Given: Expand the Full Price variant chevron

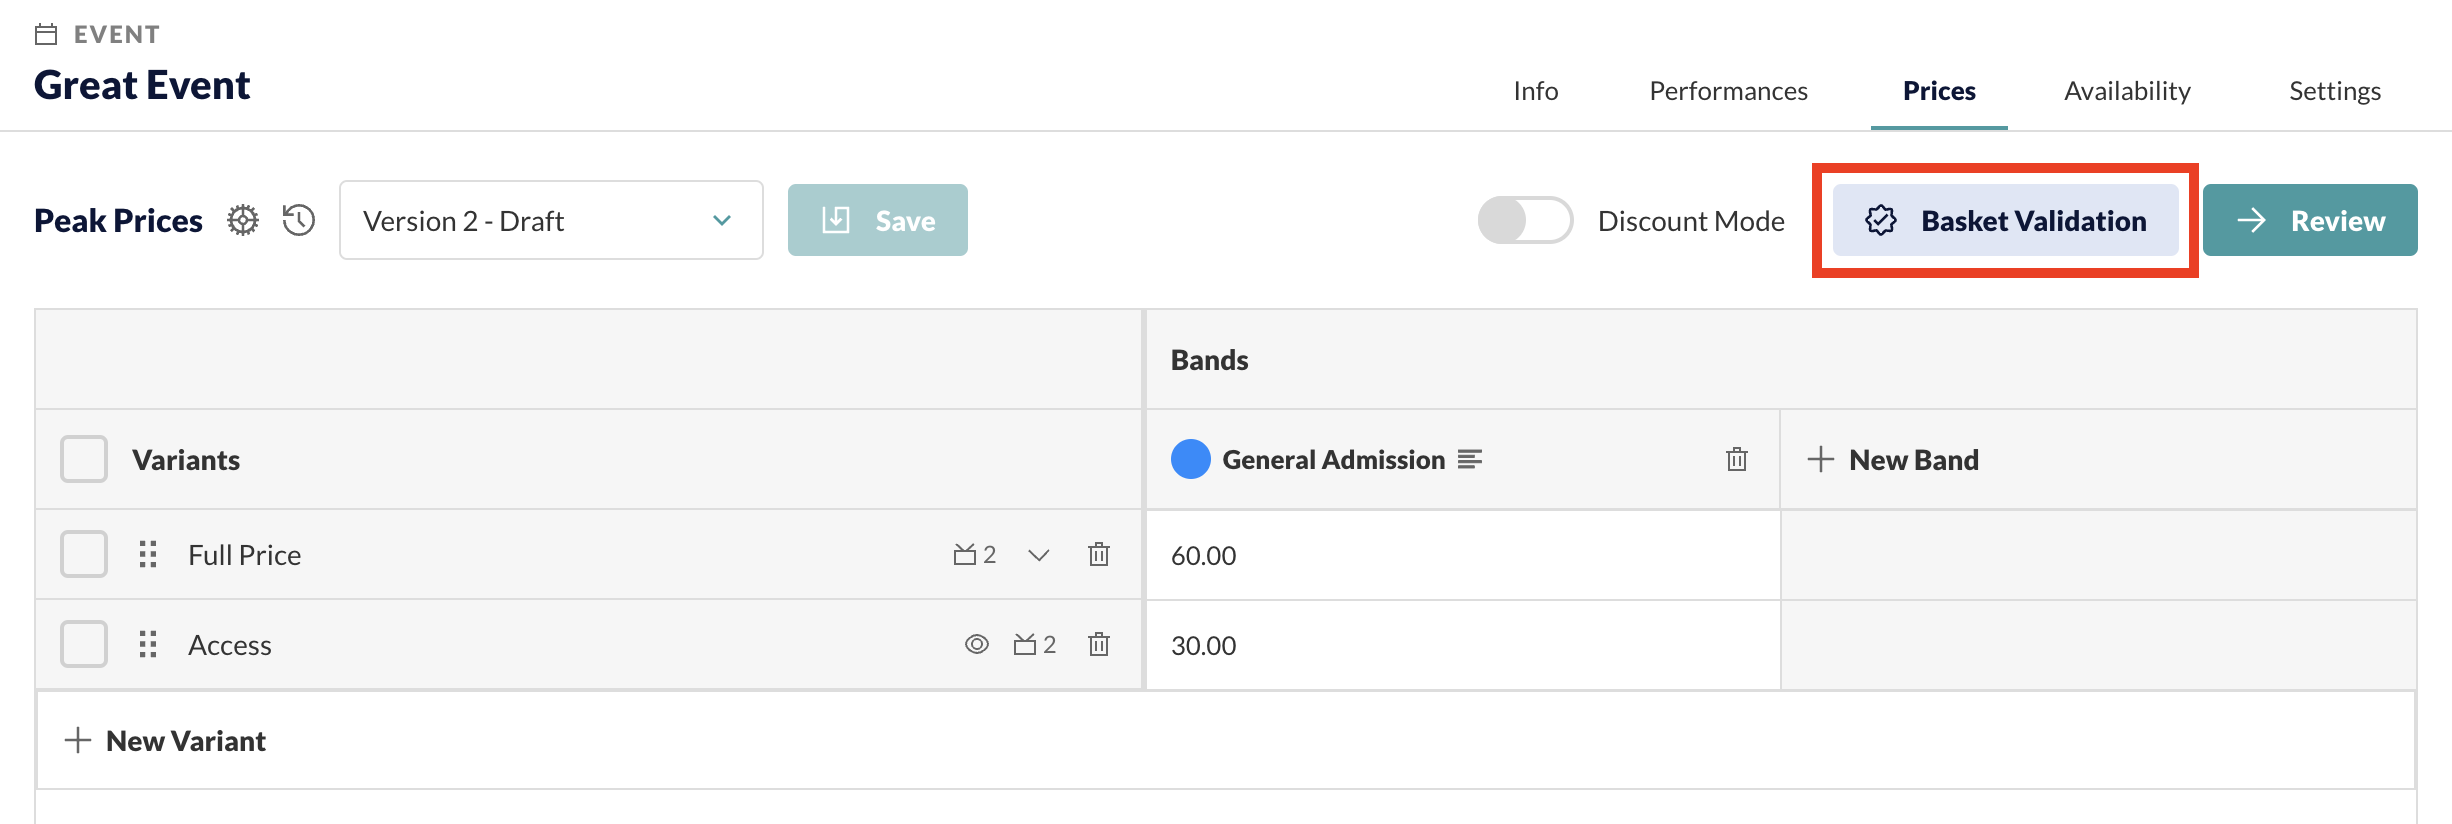Looking at the screenshot, I should click(1039, 555).
